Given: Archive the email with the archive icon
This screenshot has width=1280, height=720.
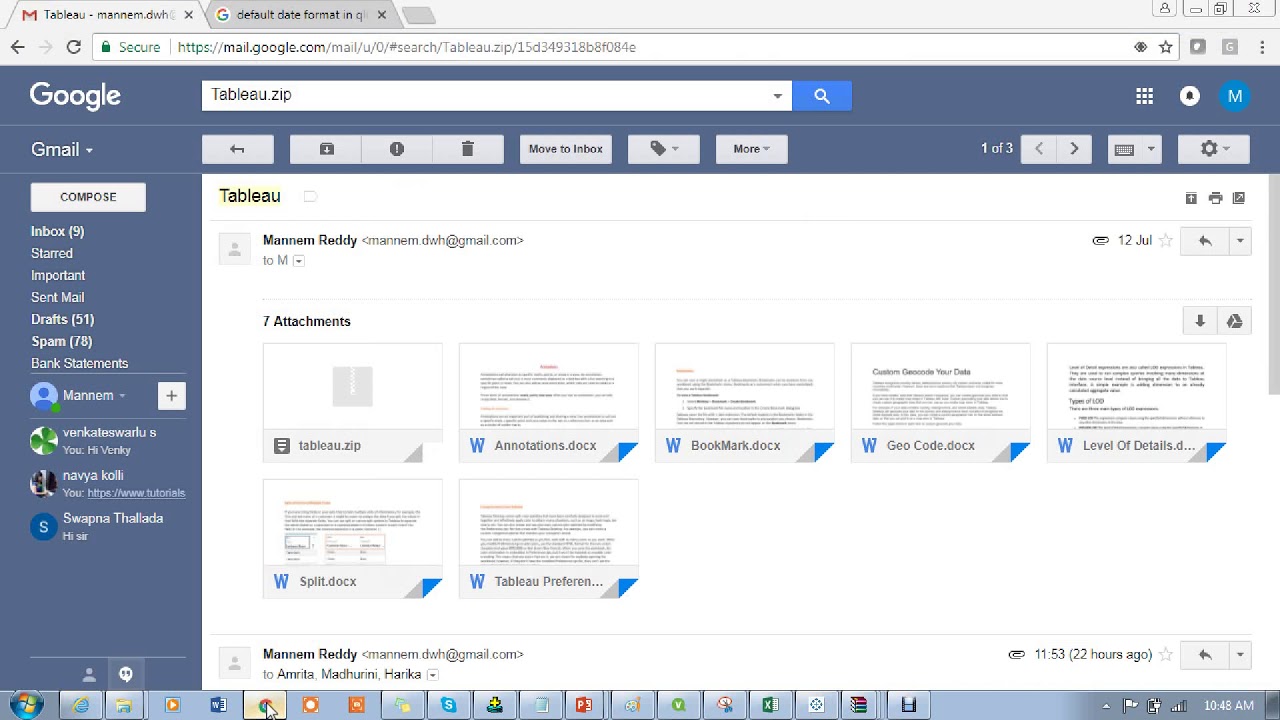Looking at the screenshot, I should (326, 149).
